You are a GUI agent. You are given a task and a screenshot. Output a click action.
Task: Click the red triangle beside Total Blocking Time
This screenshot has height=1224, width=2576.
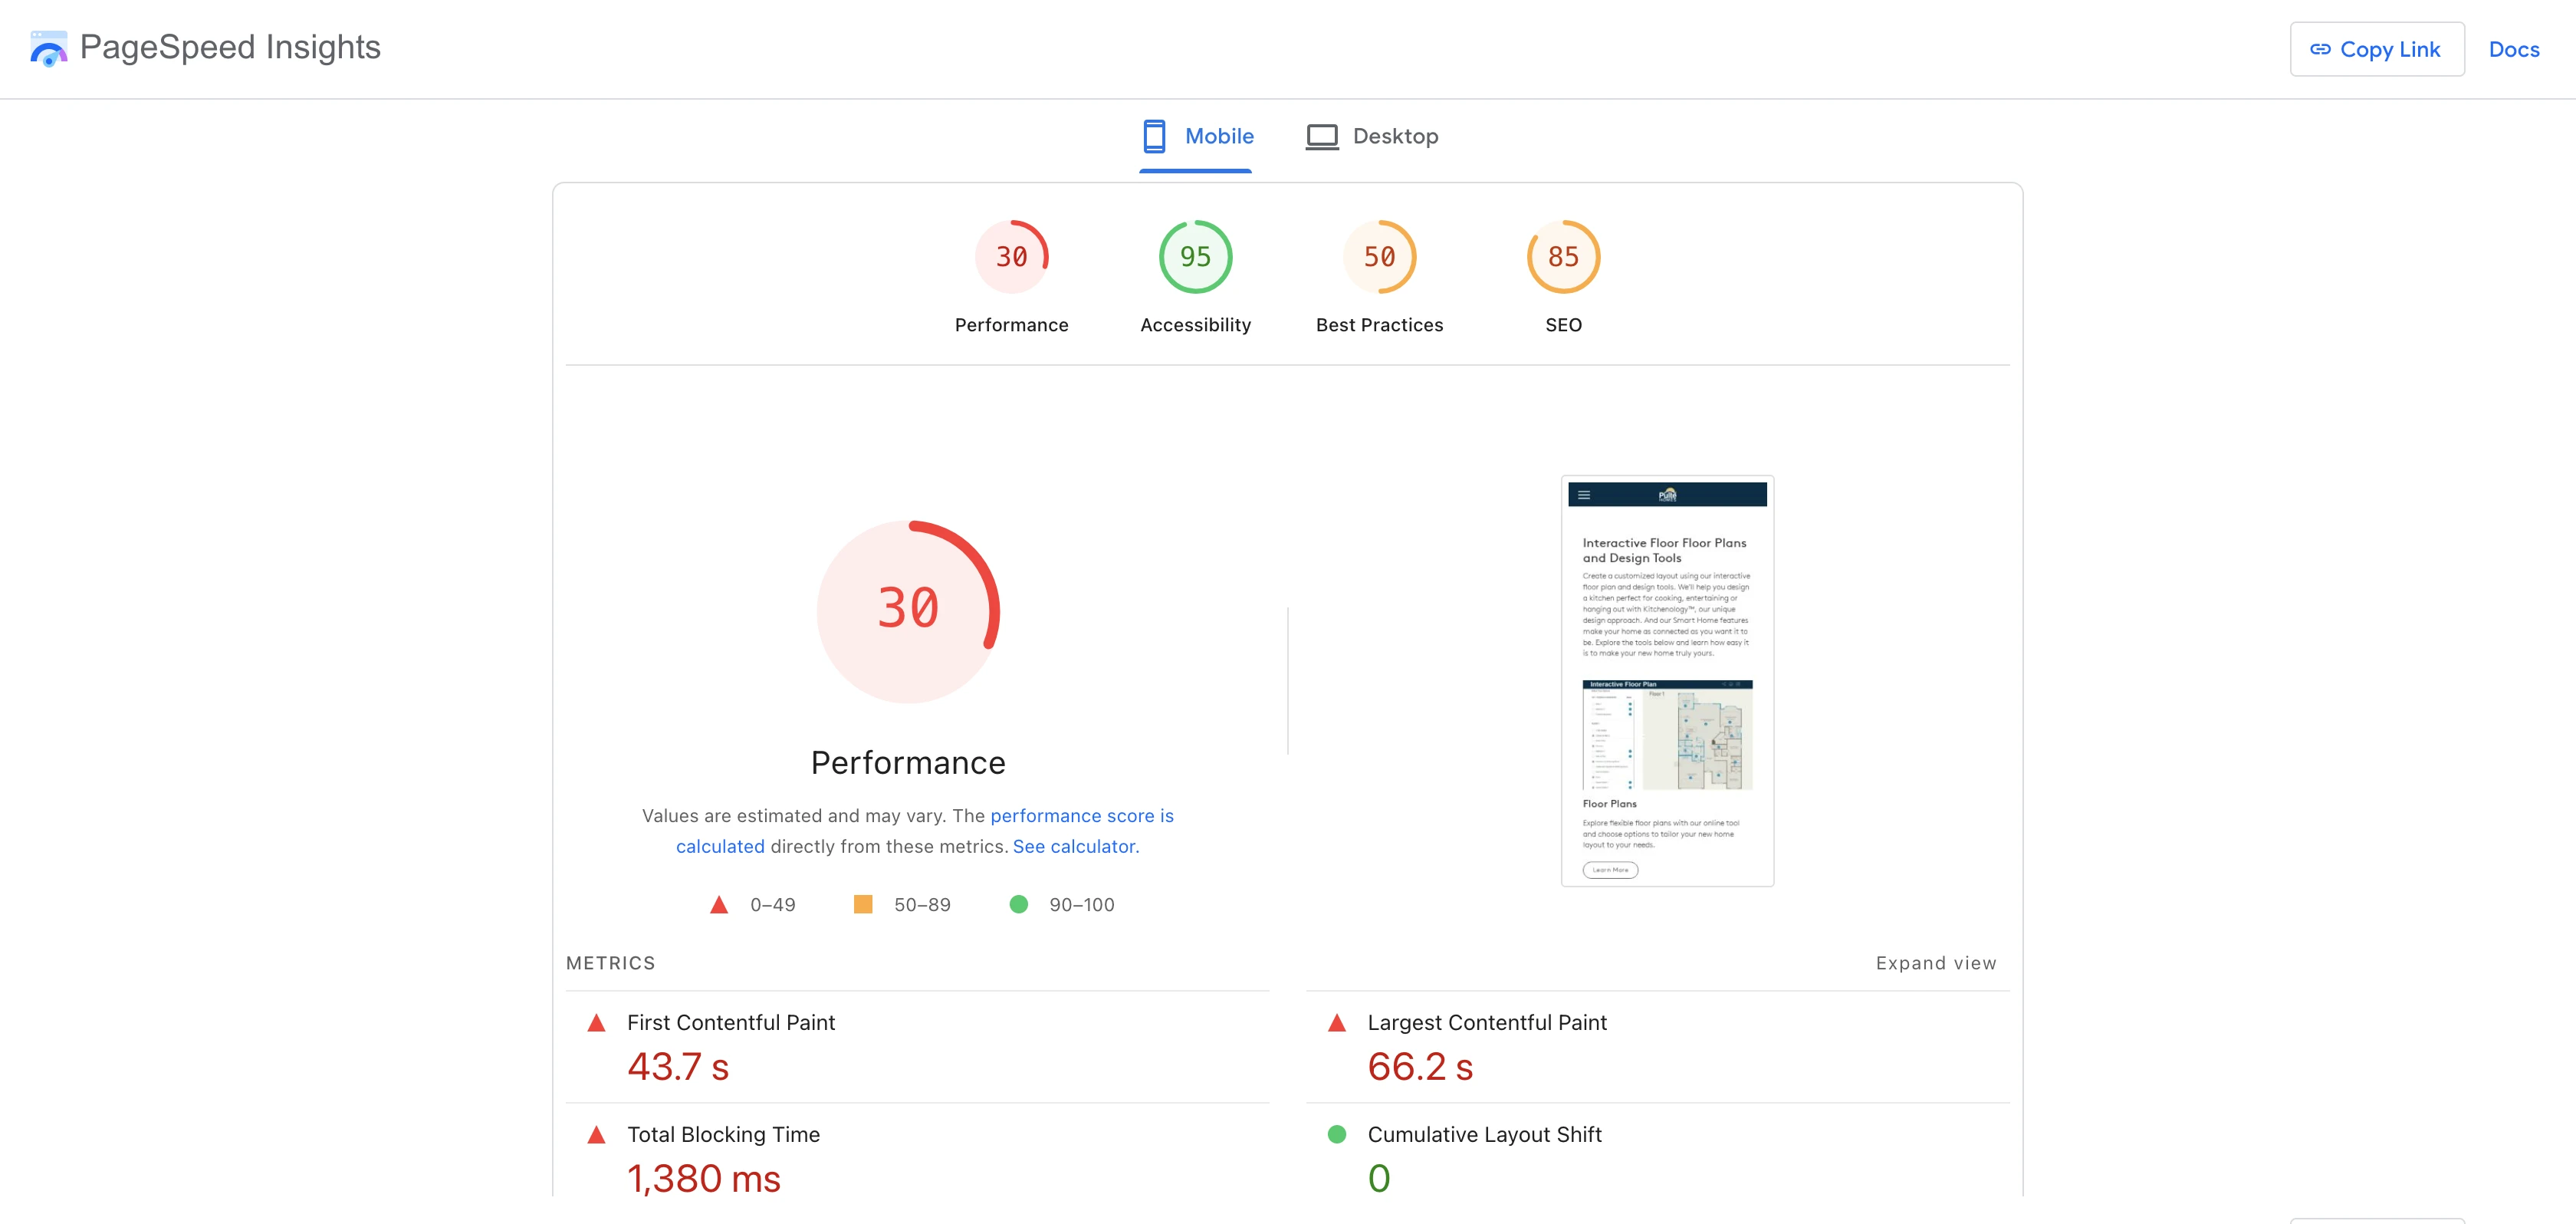click(596, 1135)
